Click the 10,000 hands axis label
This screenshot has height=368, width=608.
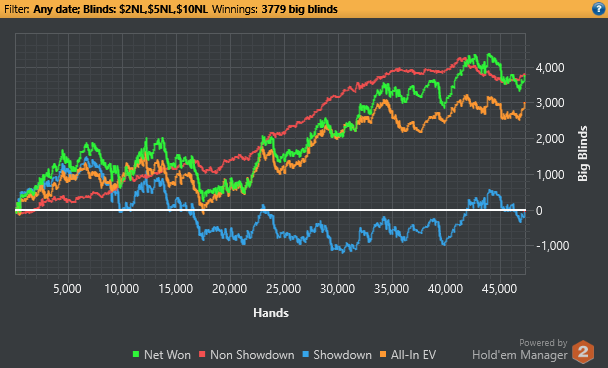click(122, 289)
